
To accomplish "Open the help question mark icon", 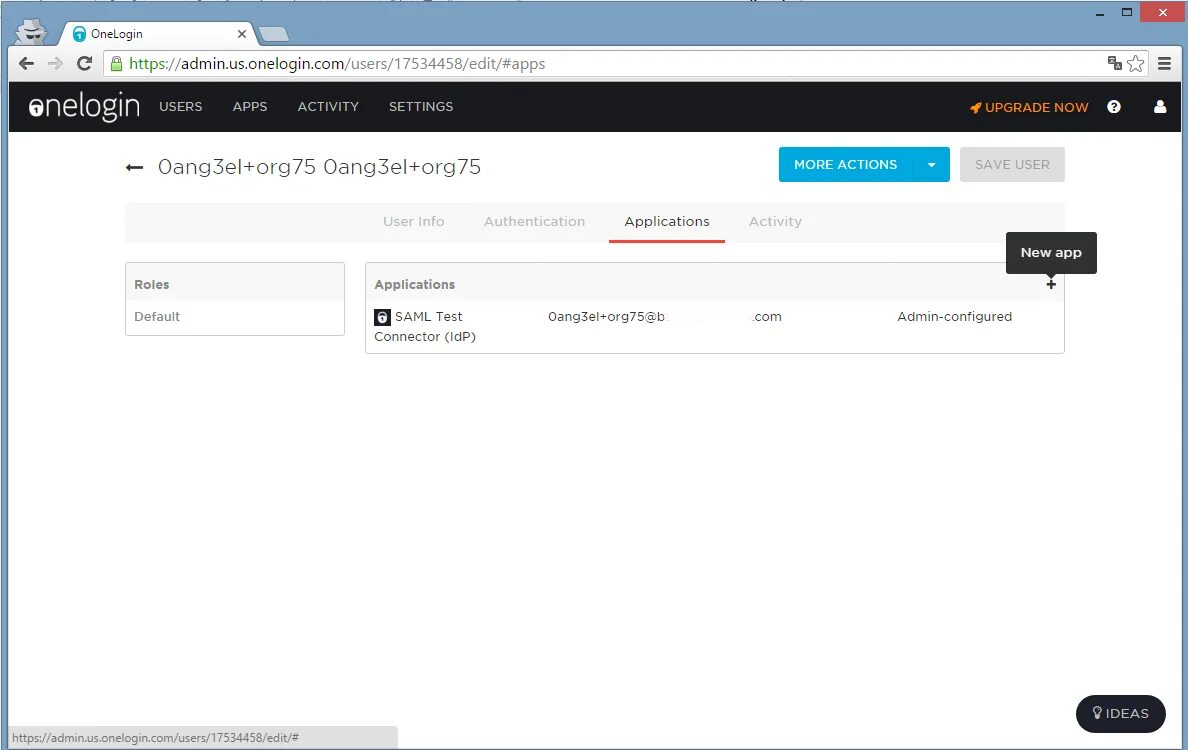I will [1114, 107].
